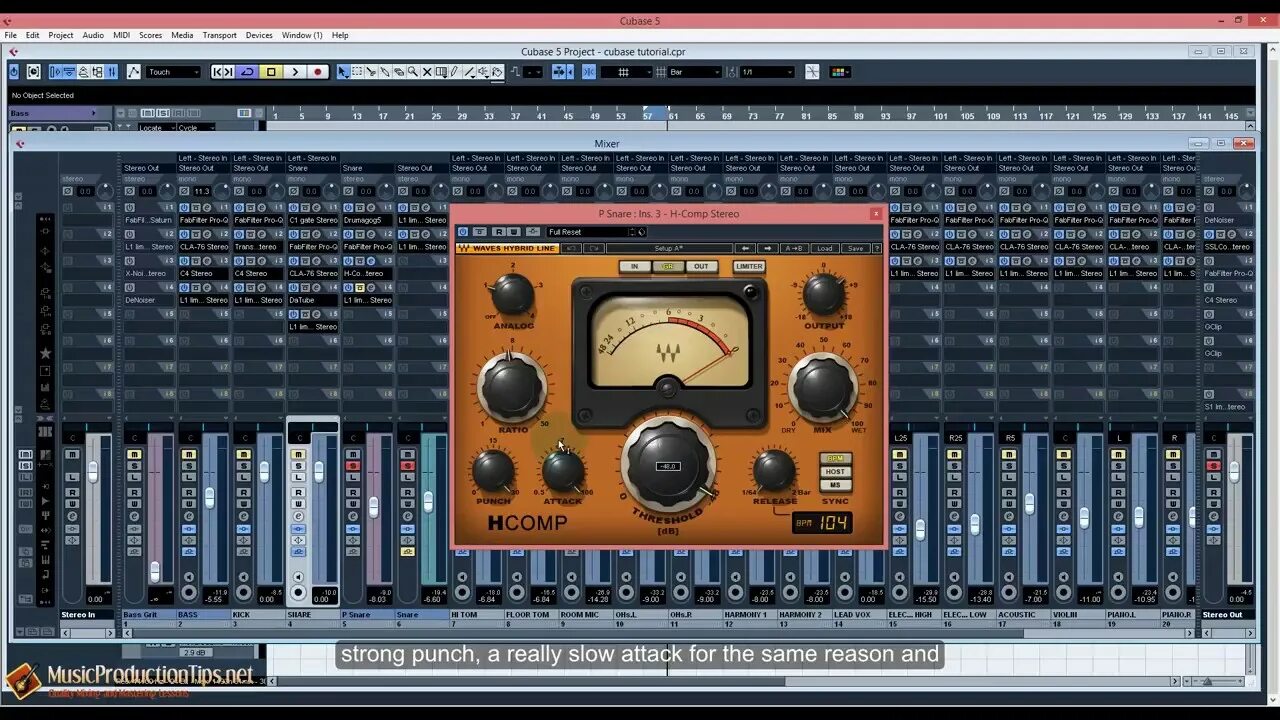Switch the H-Comp meter to OUT
Image resolution: width=1280 pixels, height=720 pixels.
pos(702,266)
